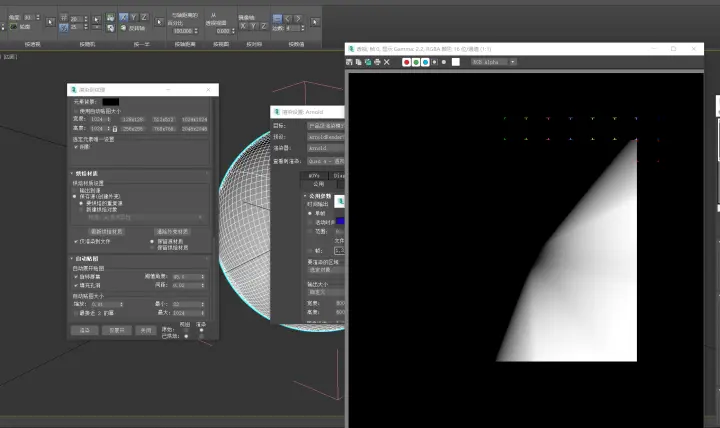Open the view to render Quad 4 dropdown
The width and height of the screenshot is (720, 428).
click(326, 161)
